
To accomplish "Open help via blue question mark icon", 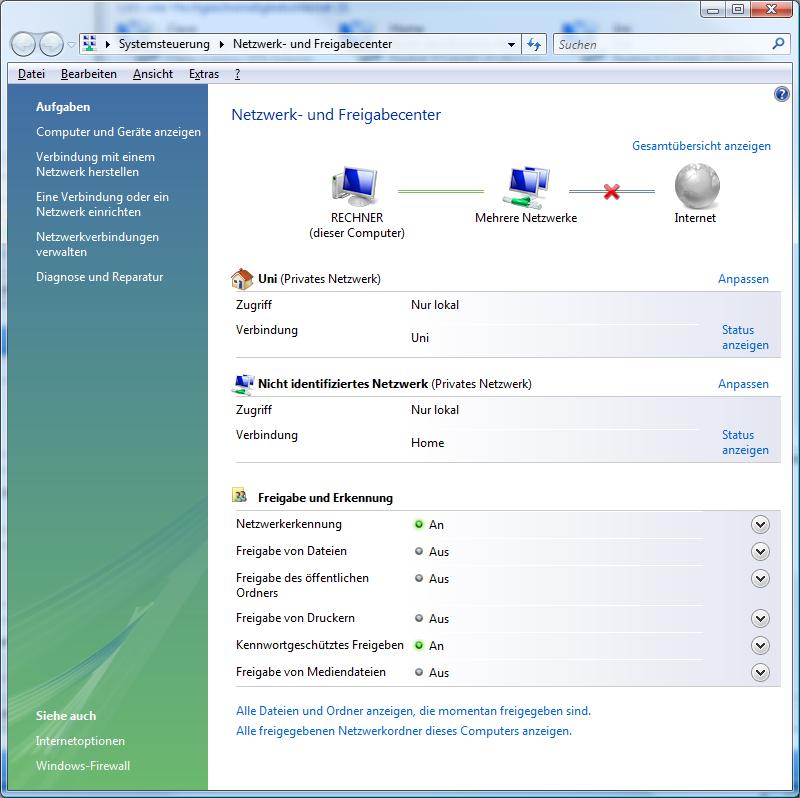I will (x=781, y=94).
